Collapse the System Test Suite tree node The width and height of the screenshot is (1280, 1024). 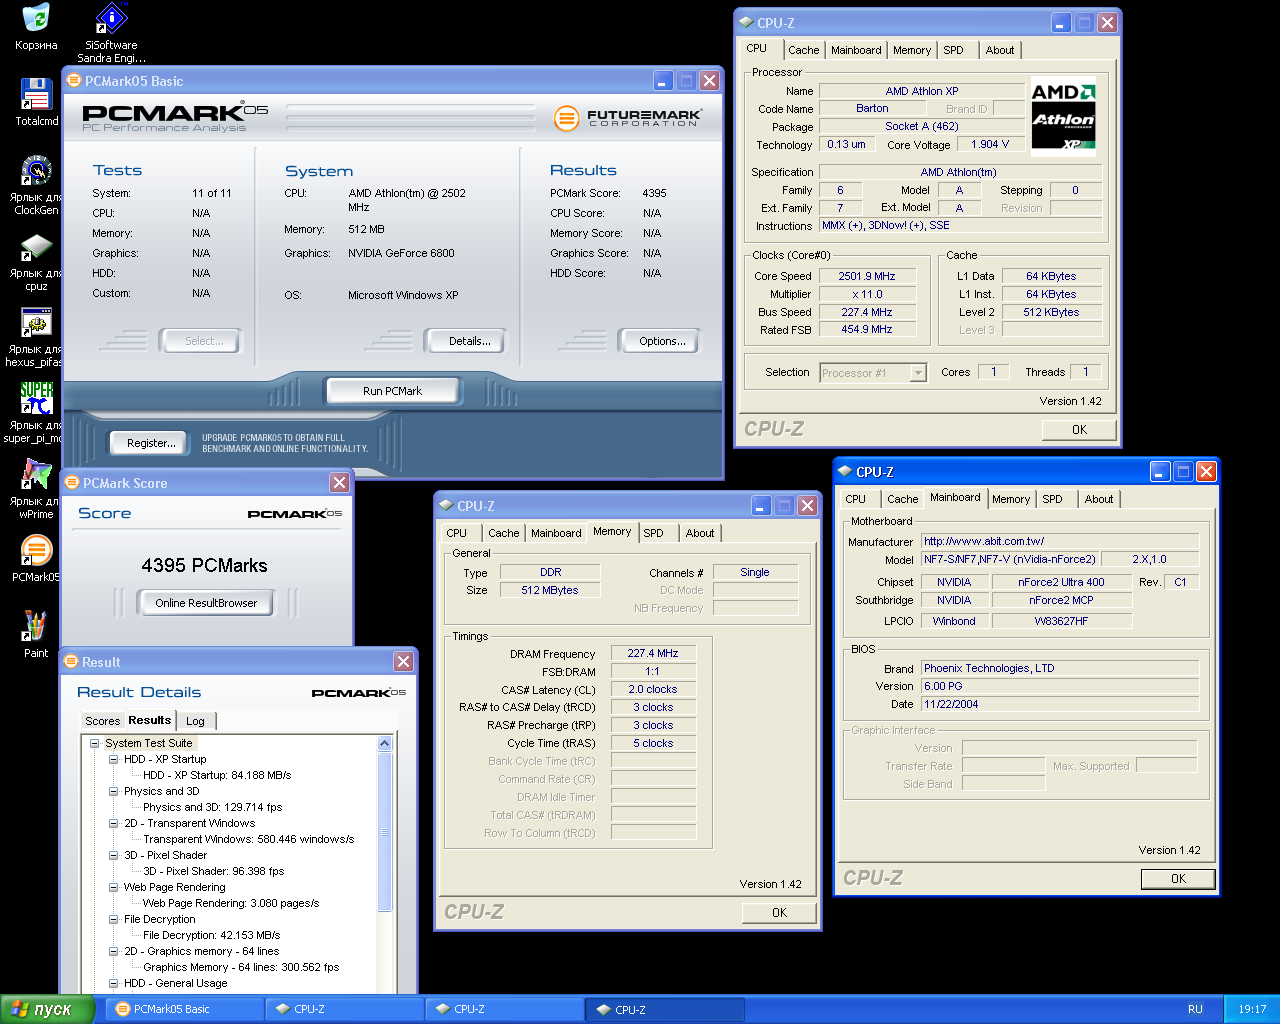tap(94, 743)
